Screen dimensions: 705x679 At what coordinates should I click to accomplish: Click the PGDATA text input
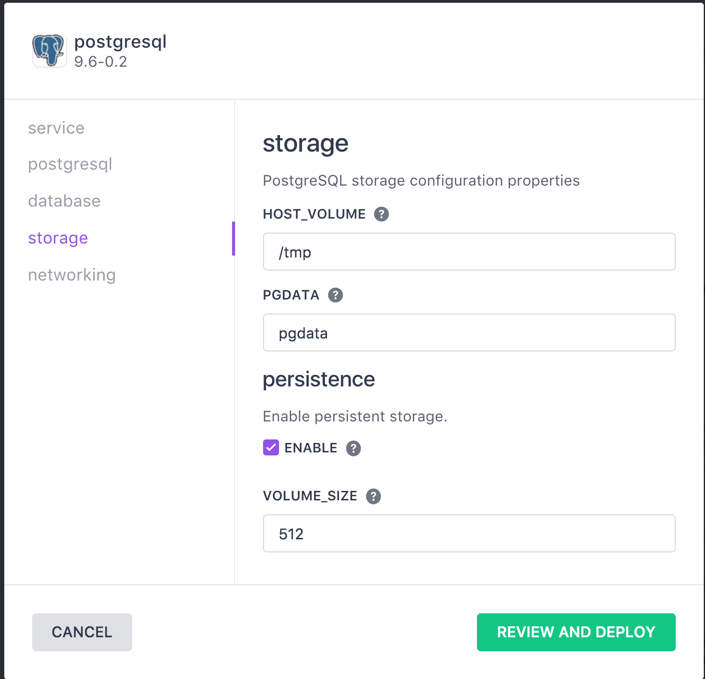469,333
